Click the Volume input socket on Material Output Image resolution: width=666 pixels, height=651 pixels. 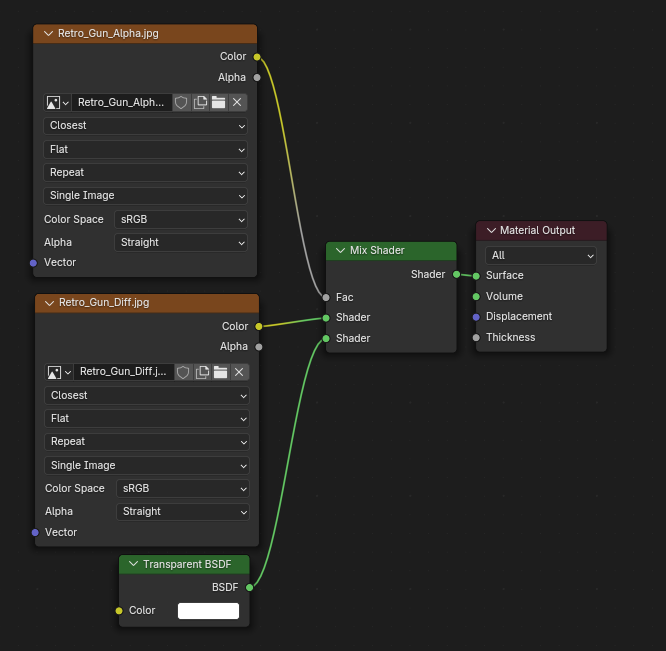(x=476, y=296)
